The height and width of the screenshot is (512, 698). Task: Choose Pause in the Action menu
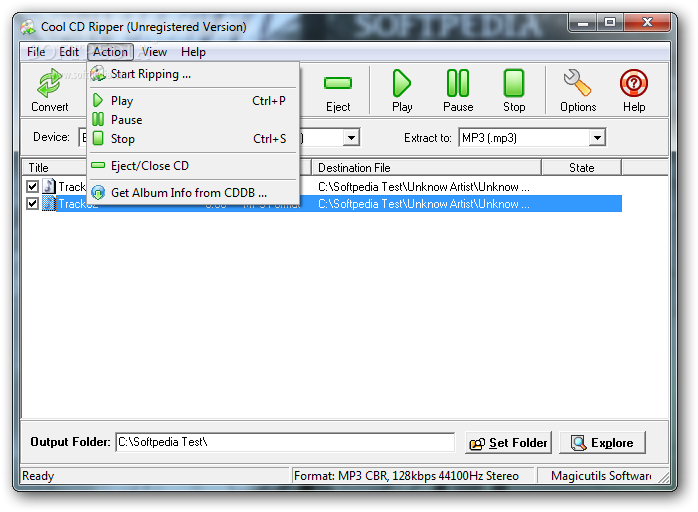click(193, 120)
